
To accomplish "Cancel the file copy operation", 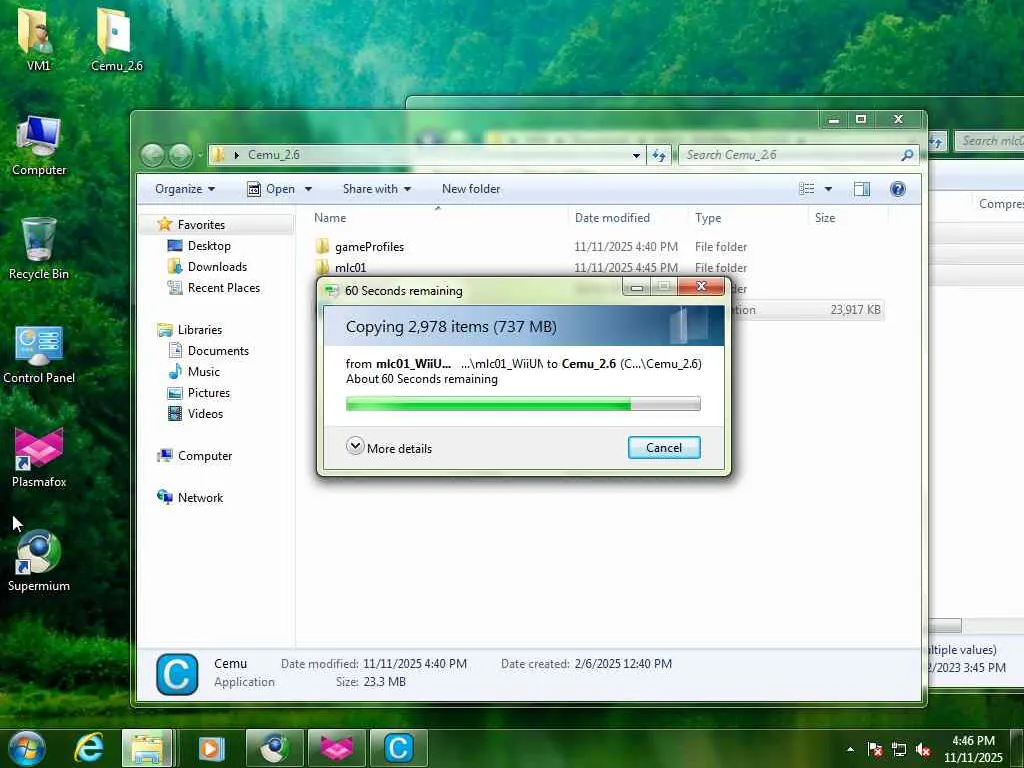I will pos(664,447).
